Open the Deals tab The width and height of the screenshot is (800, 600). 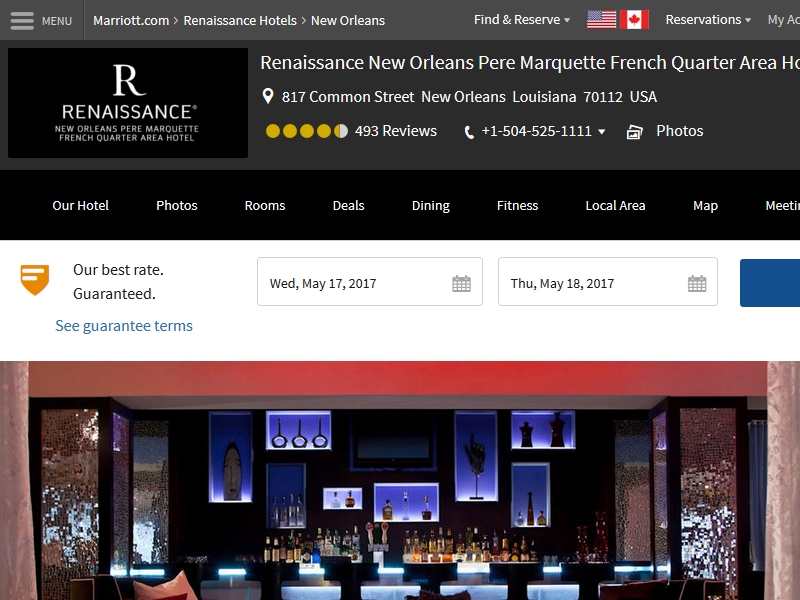[x=348, y=205]
